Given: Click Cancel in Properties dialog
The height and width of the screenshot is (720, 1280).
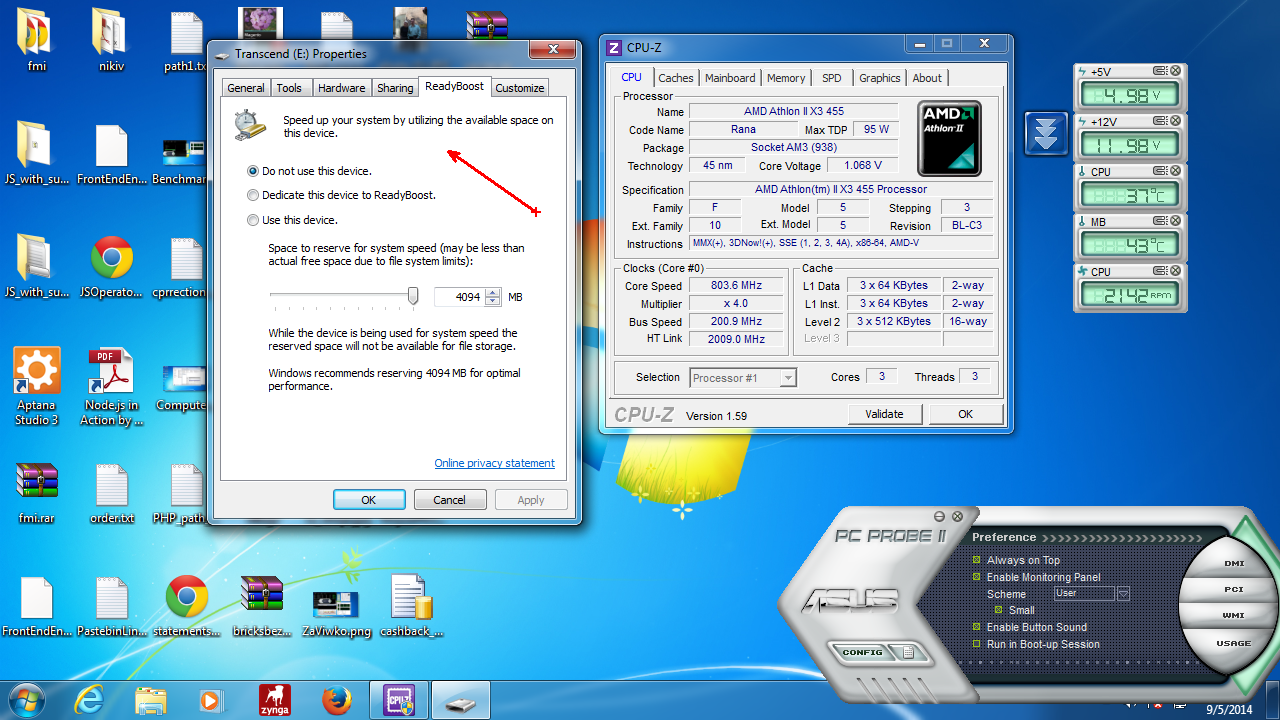Looking at the screenshot, I should (x=450, y=500).
